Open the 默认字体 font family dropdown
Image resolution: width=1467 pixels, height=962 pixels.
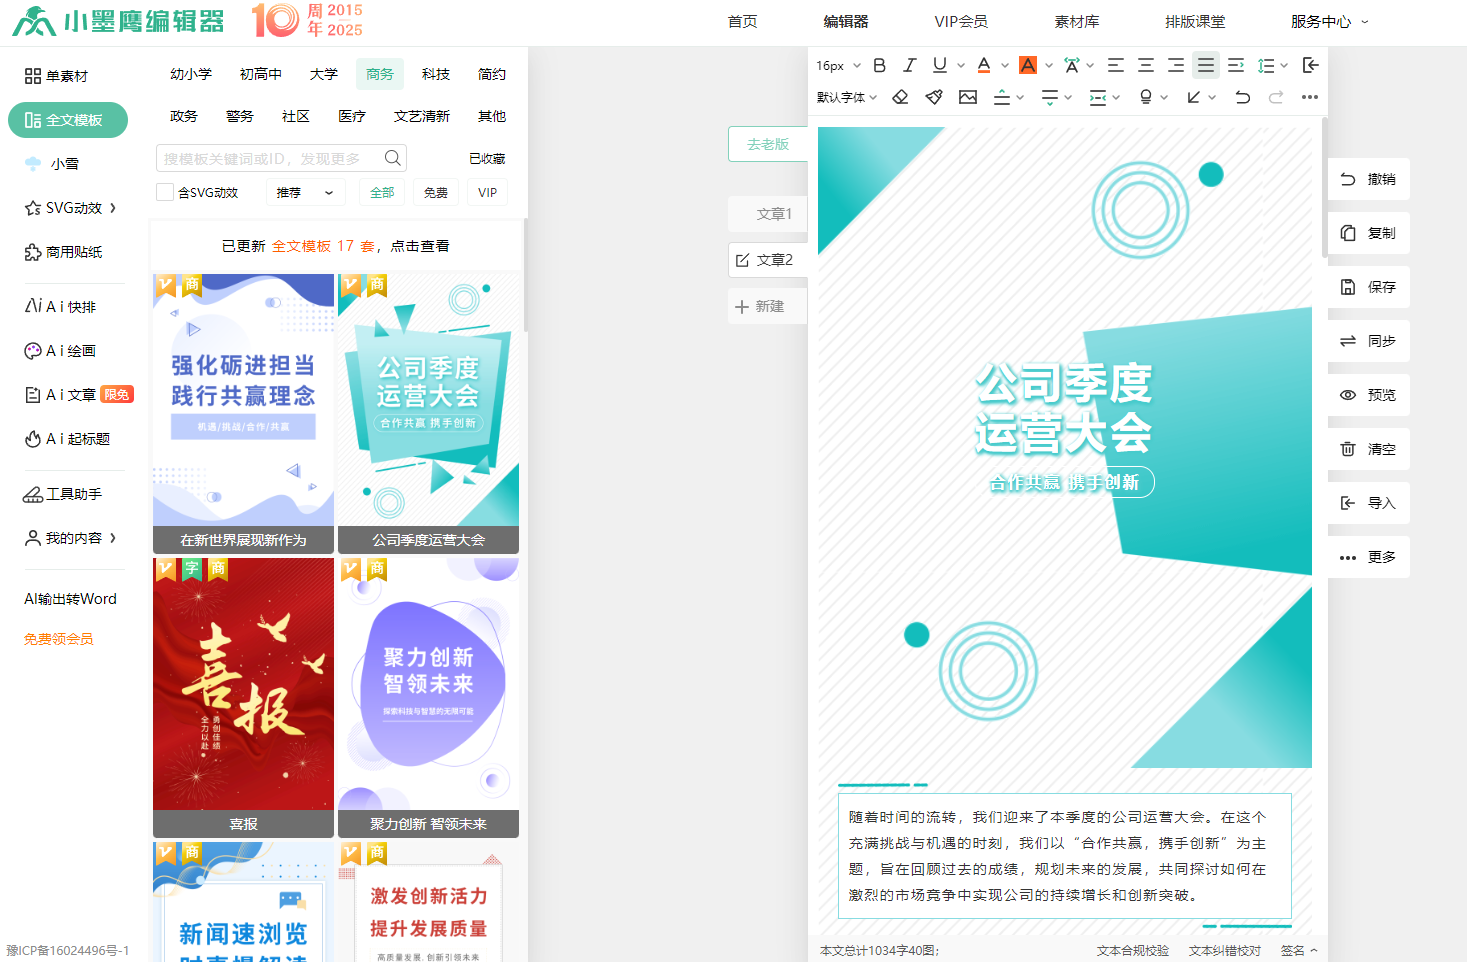coord(846,97)
